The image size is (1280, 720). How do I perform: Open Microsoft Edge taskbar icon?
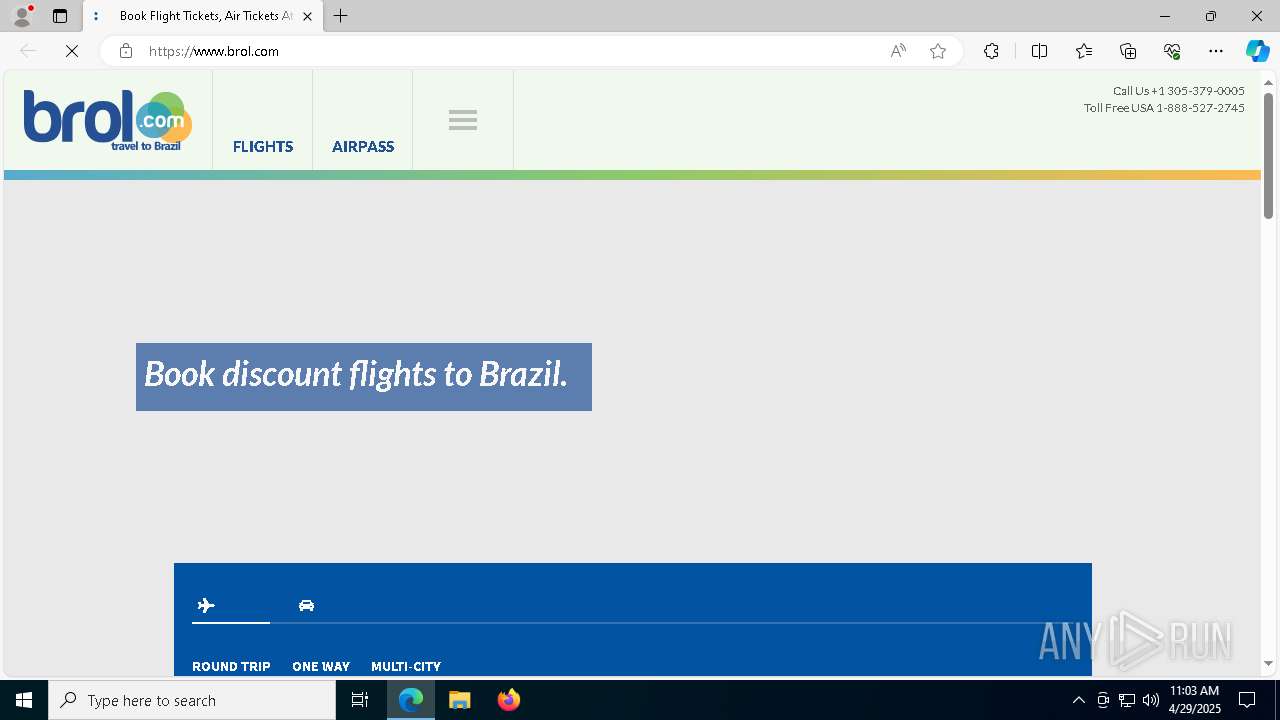tap(411, 700)
